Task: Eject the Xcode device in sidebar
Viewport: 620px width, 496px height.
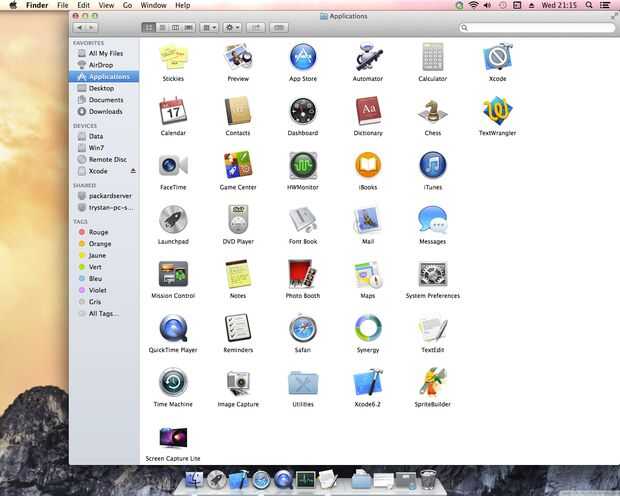Action: [x=133, y=171]
